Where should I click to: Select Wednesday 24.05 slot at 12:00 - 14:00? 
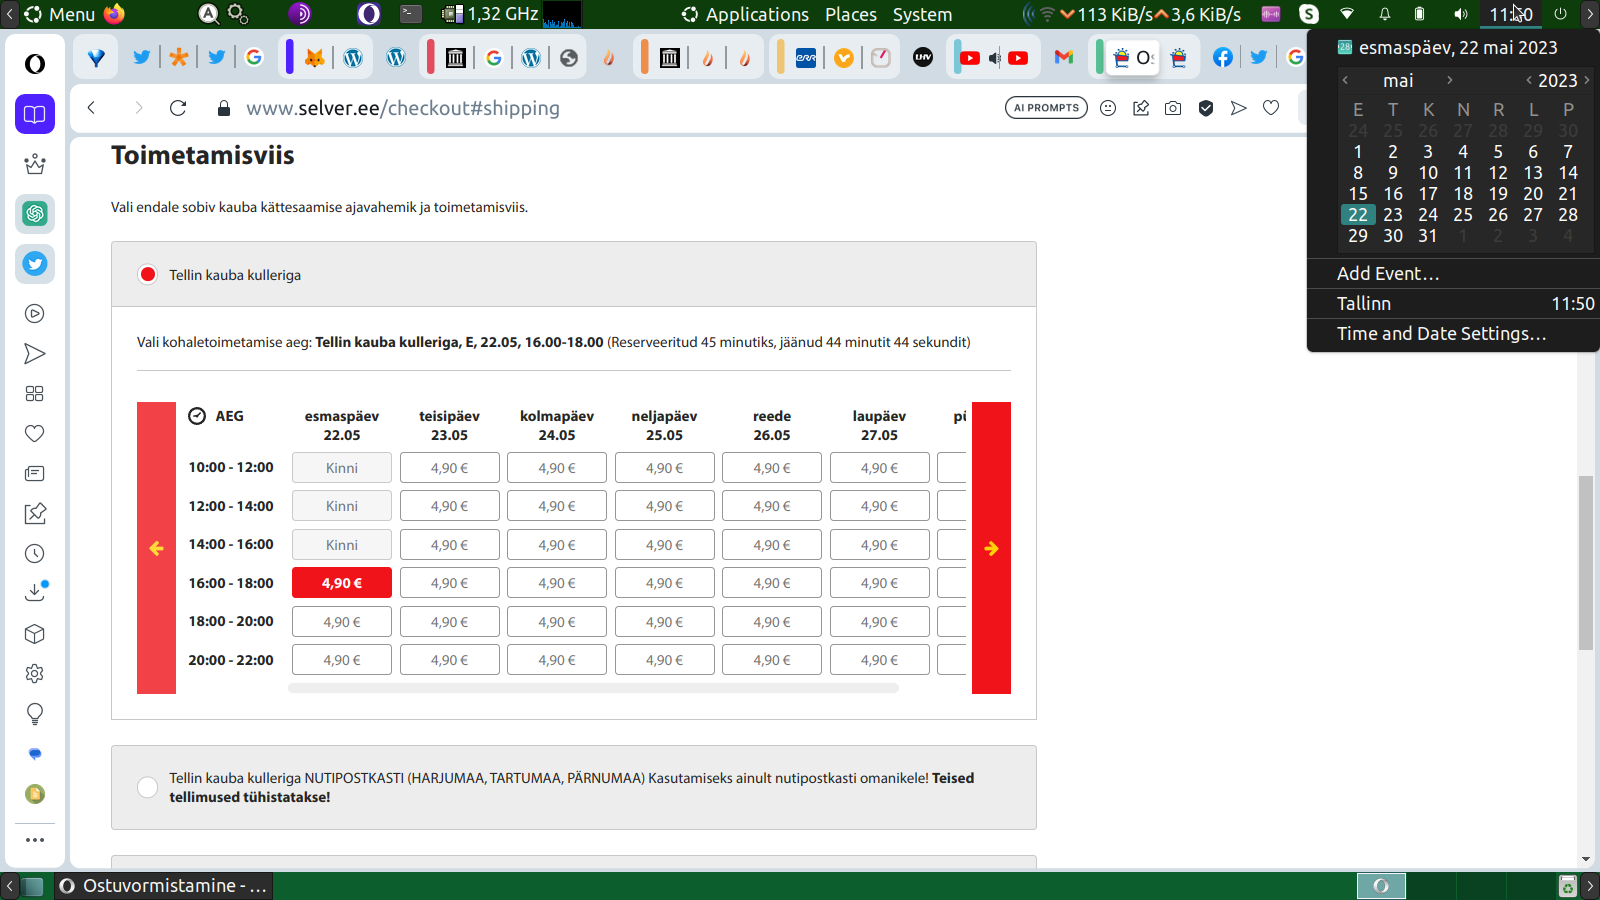point(557,506)
